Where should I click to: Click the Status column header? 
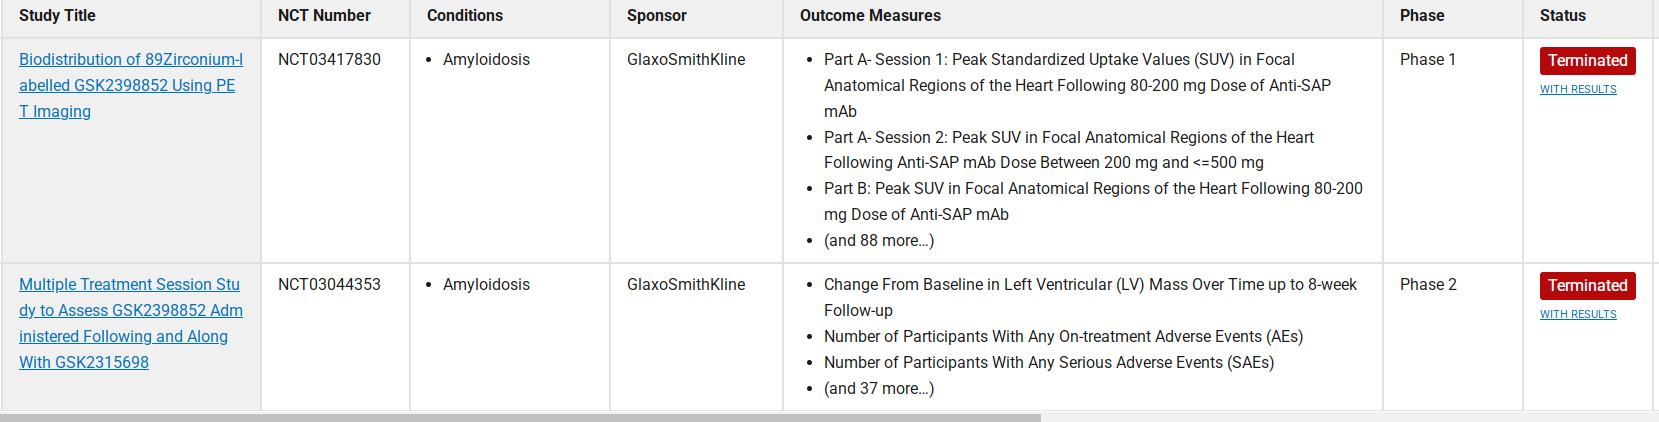[x=1563, y=16]
